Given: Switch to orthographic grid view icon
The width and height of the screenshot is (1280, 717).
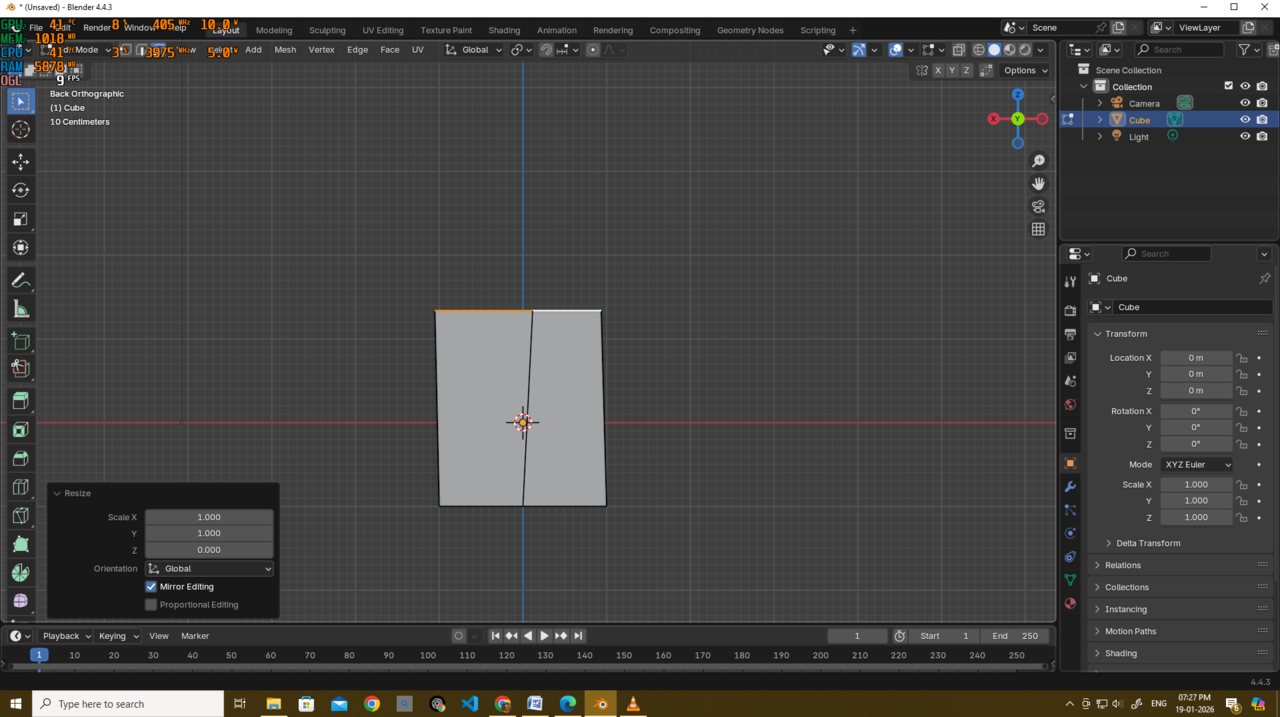Looking at the screenshot, I should coord(1038,229).
